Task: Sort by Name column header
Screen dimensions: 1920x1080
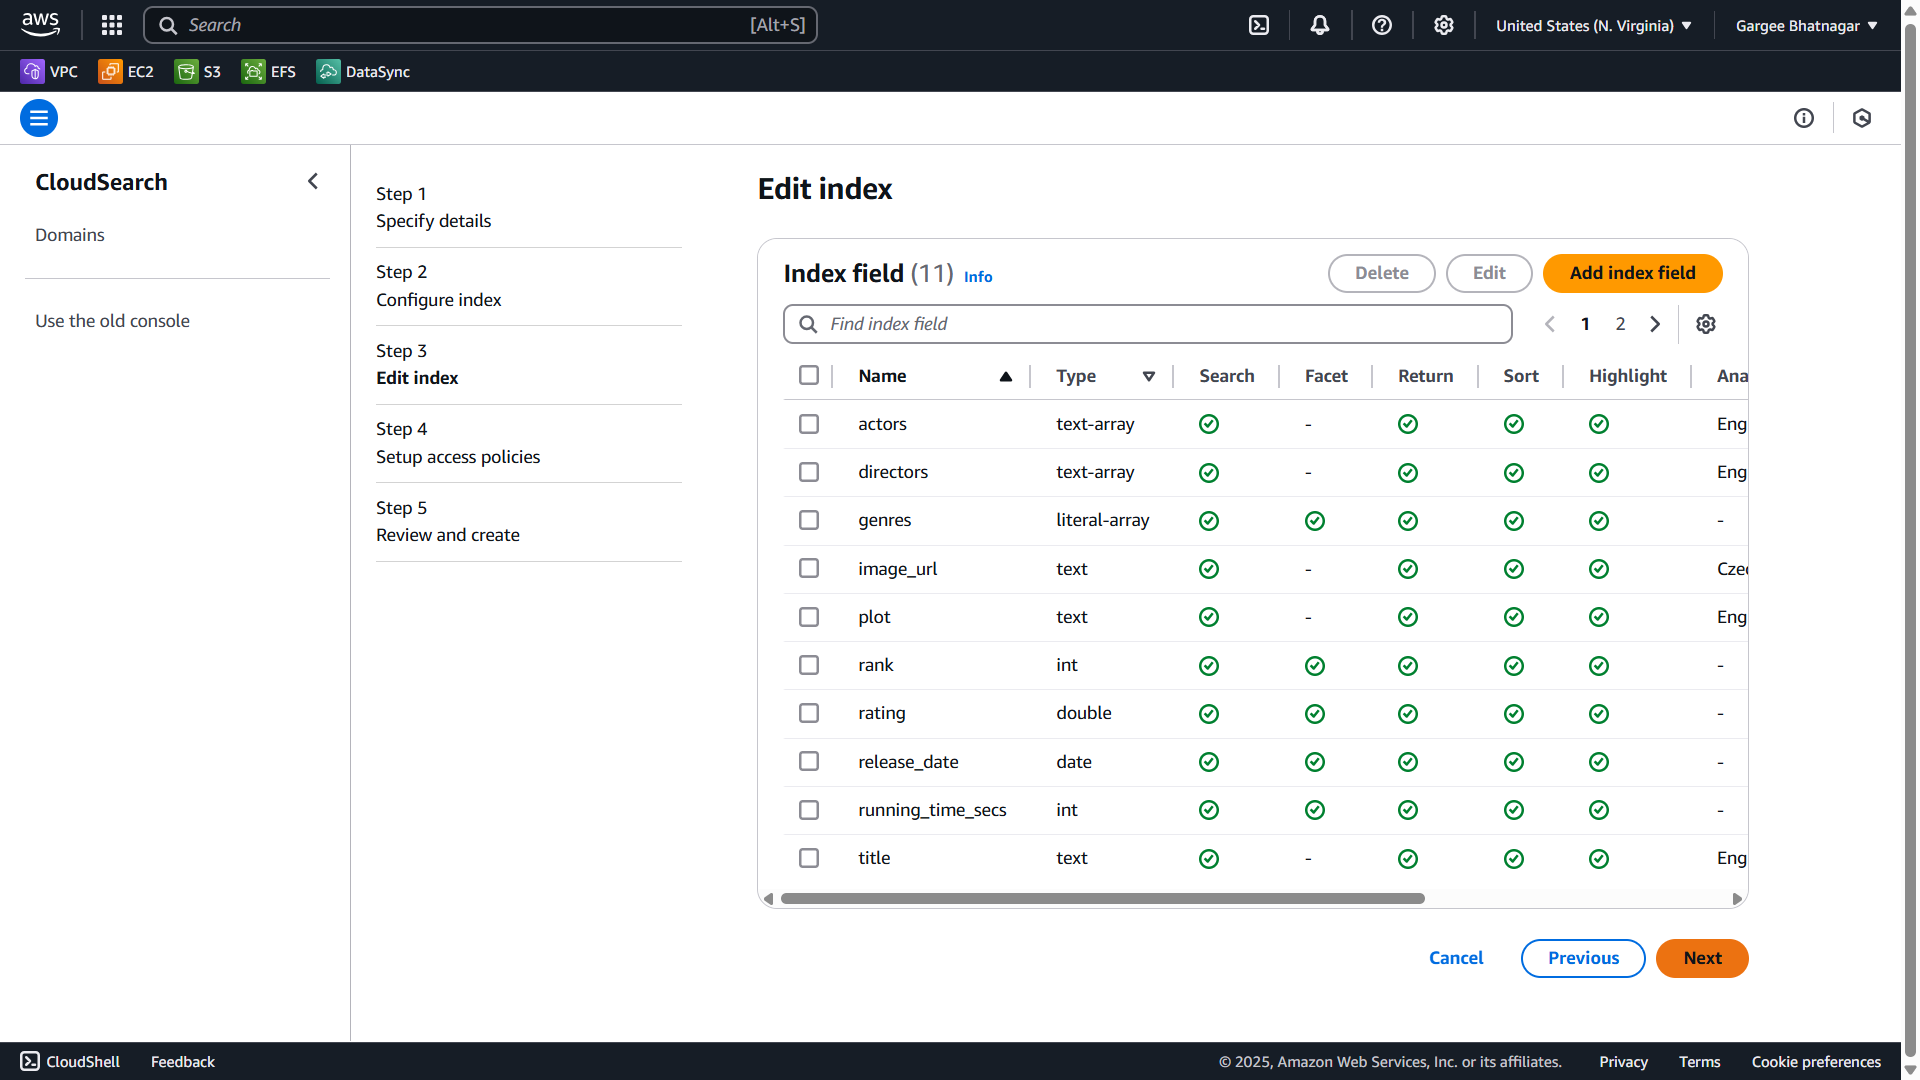Action: (x=934, y=376)
